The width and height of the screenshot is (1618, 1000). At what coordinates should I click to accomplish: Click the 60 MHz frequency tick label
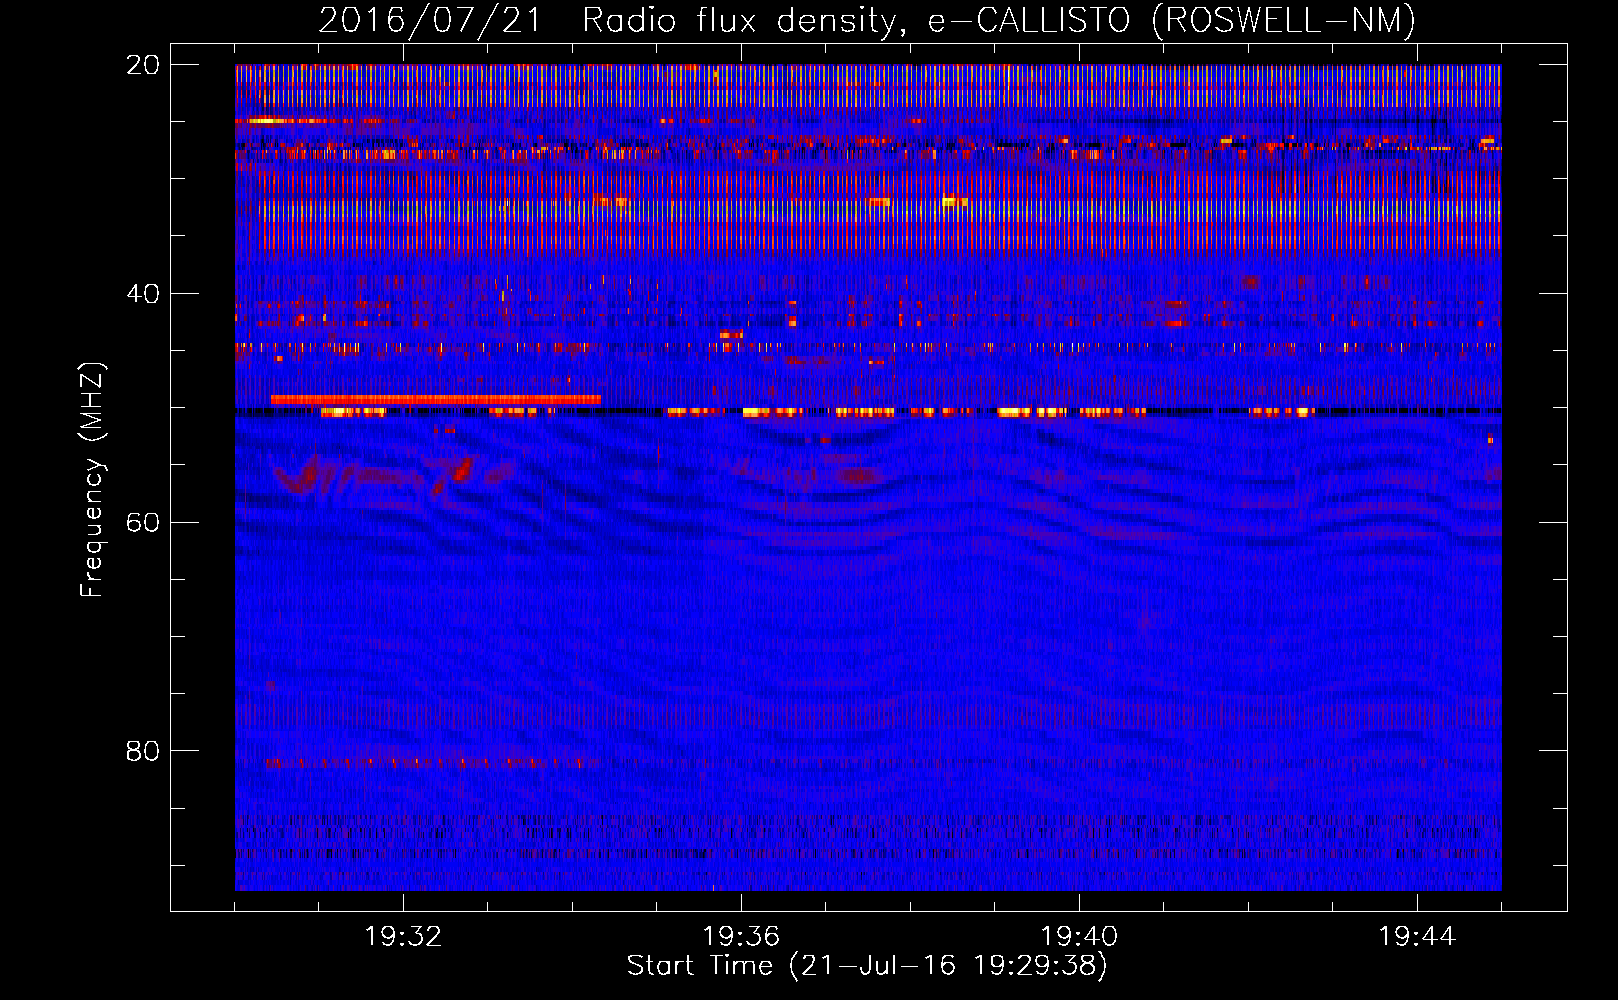point(143,522)
